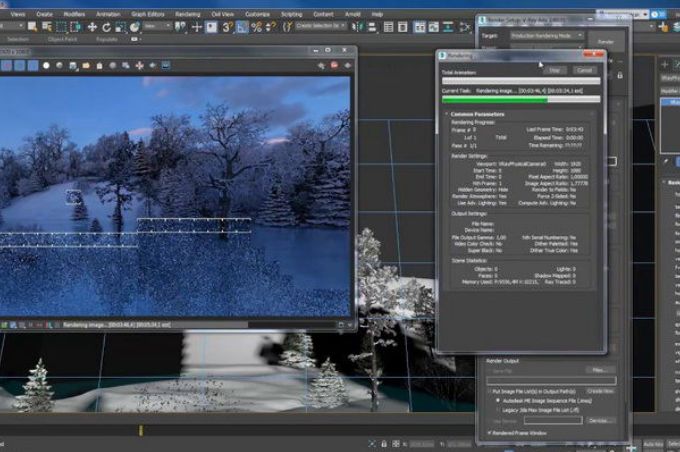Image resolution: width=680 pixels, height=452 pixels.
Task: Click the Select and Manipulate crosshair icon
Action: coord(197,27)
